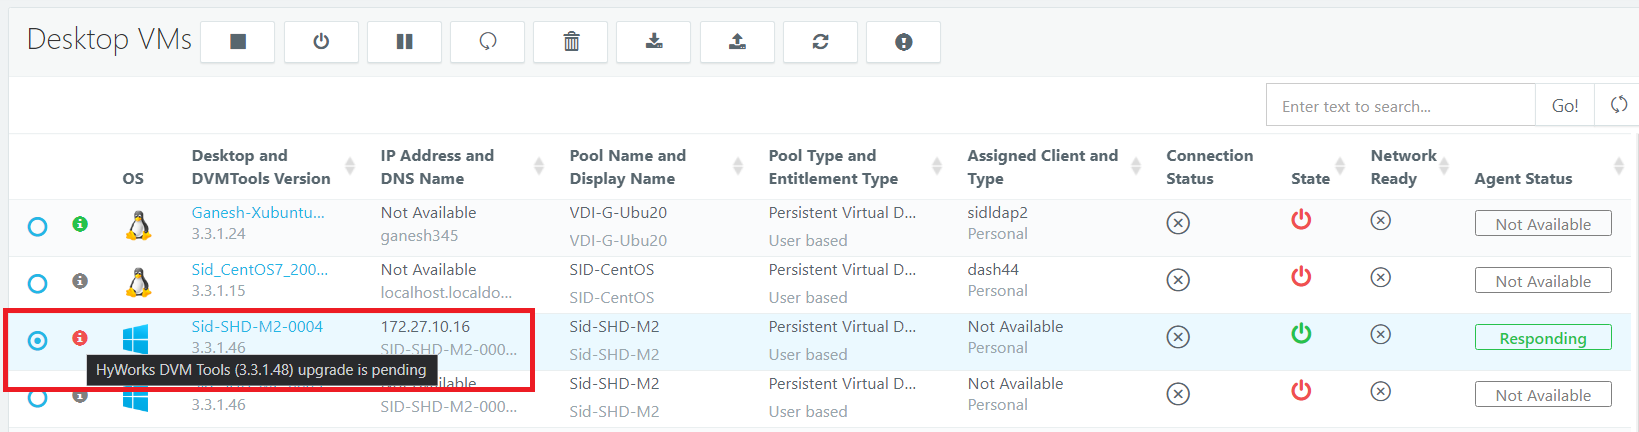
Task: Focus the Enter text to search field
Action: point(1401,105)
